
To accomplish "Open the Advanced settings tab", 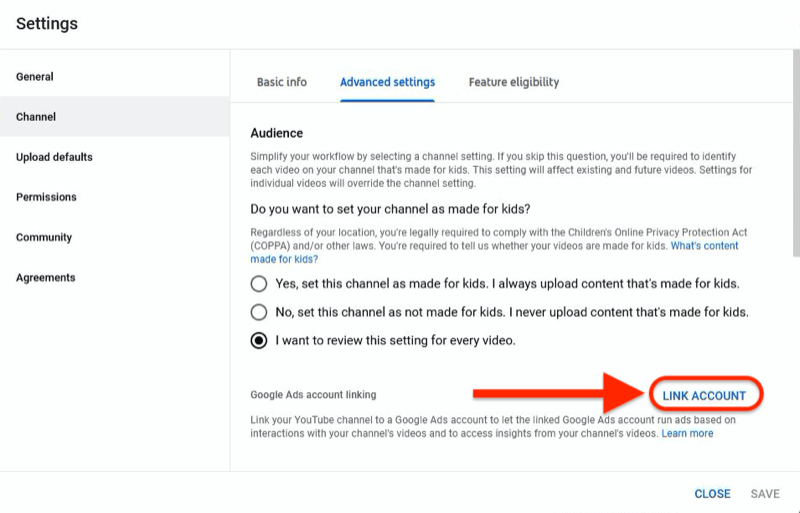I will 387,82.
